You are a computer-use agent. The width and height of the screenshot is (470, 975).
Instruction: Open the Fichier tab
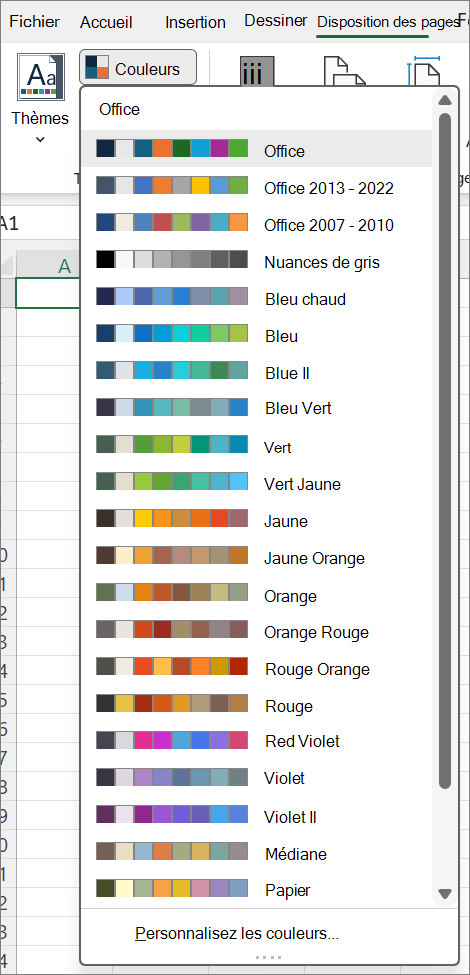click(x=35, y=22)
